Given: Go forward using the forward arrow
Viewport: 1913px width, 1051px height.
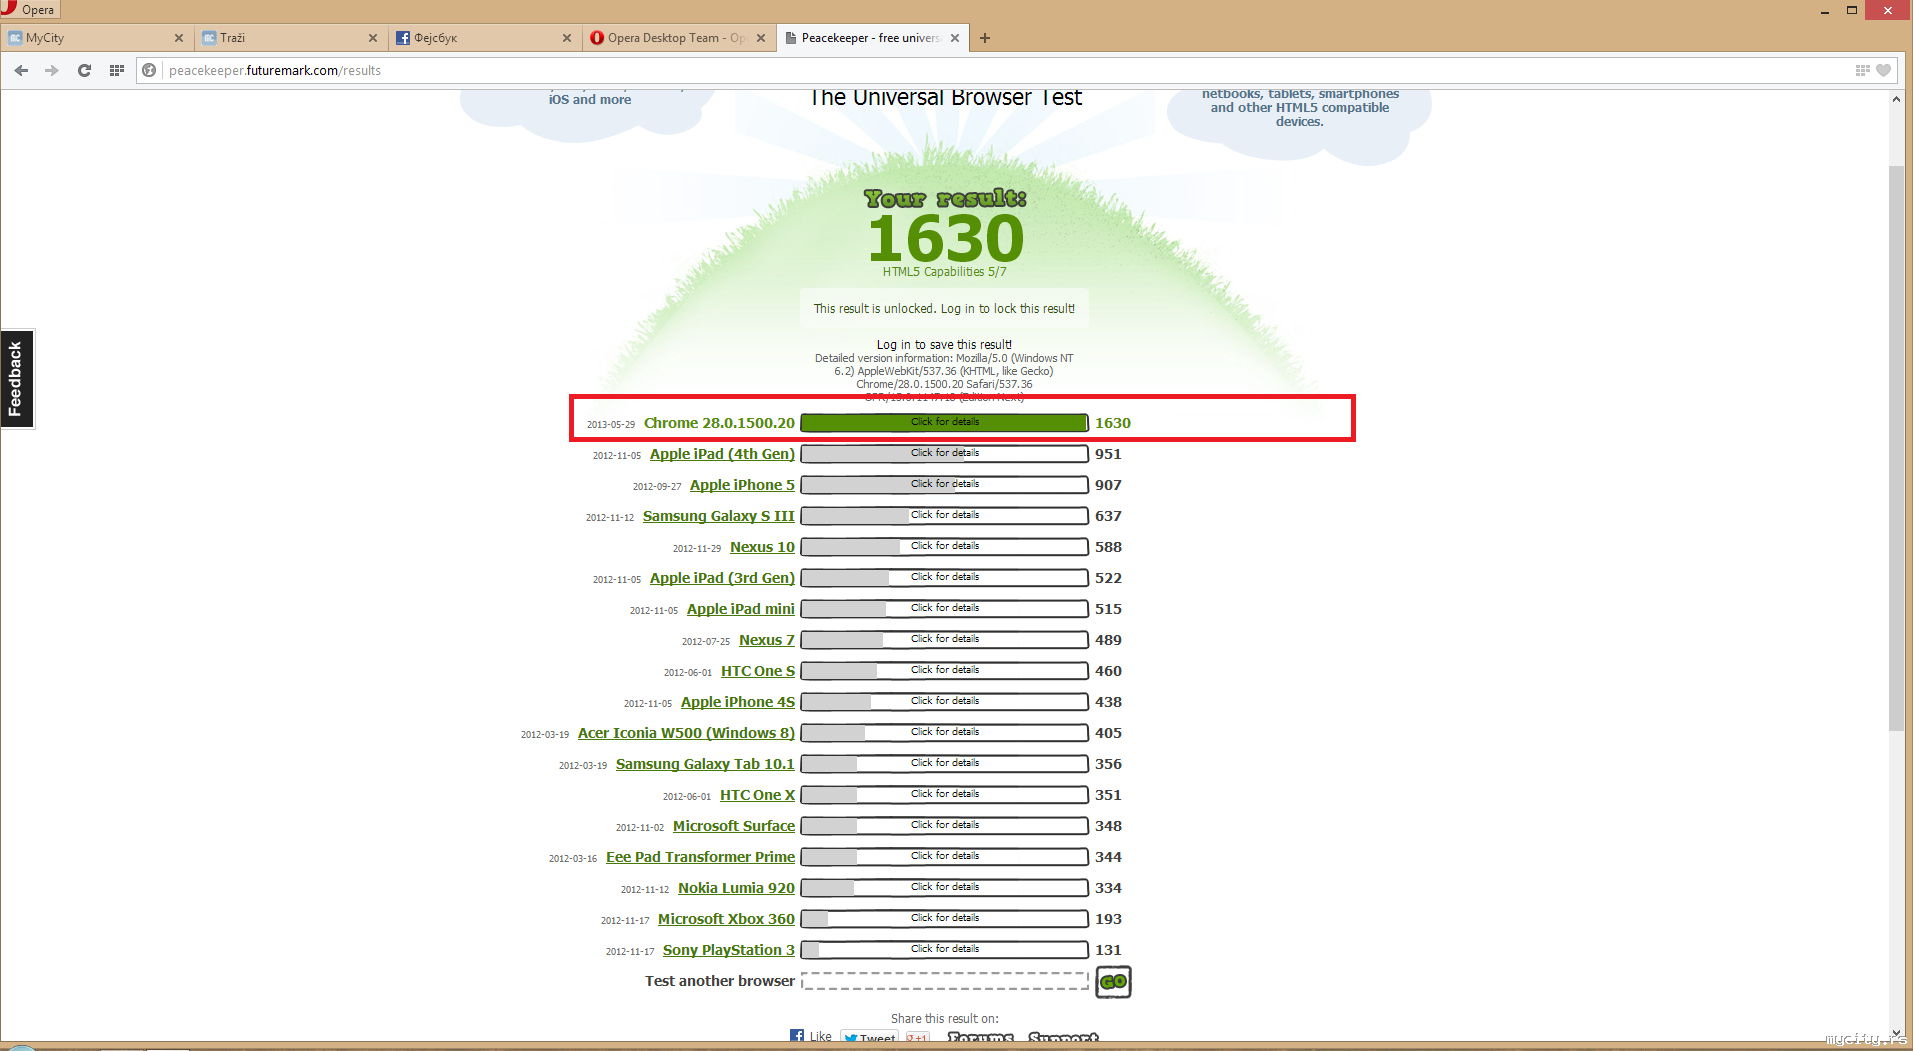Looking at the screenshot, I should (52, 70).
